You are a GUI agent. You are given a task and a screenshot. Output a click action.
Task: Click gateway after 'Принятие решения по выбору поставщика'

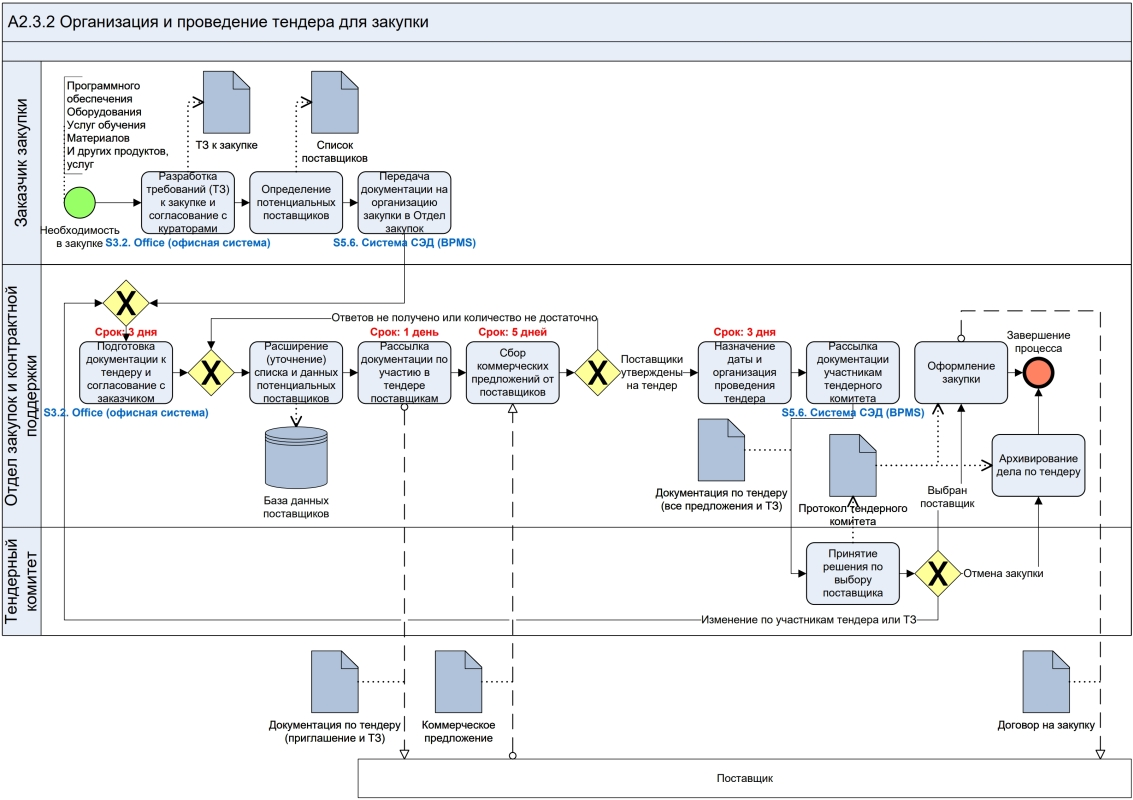938,573
